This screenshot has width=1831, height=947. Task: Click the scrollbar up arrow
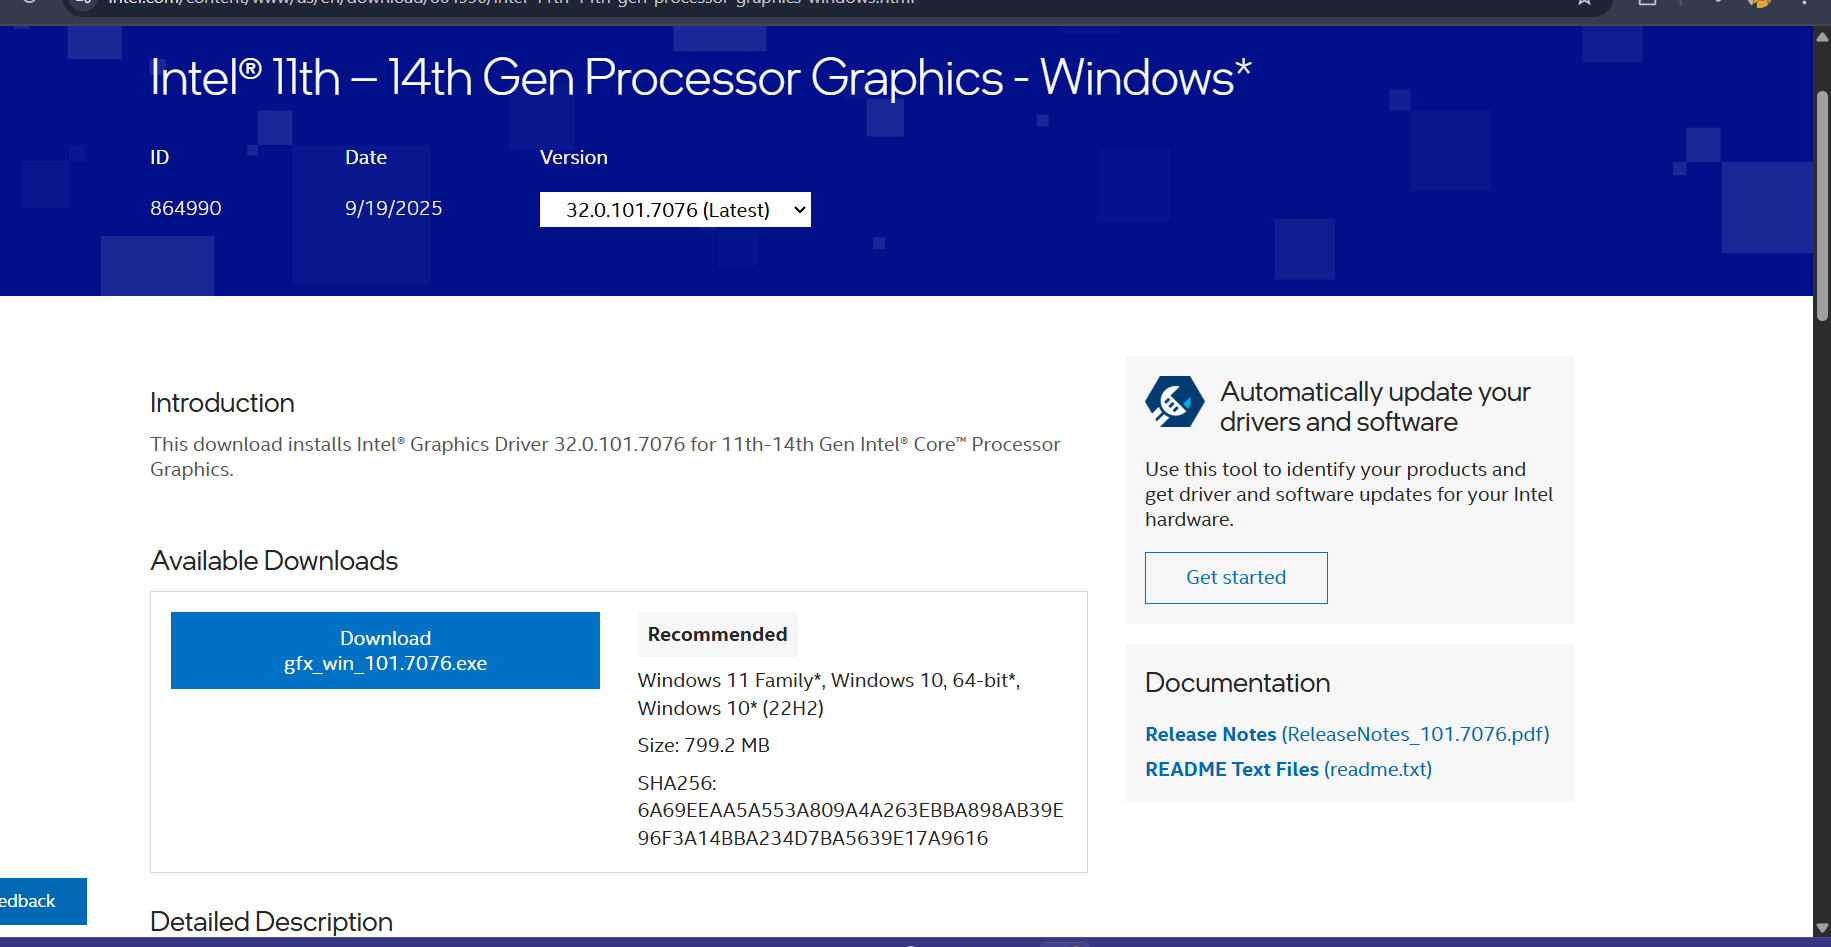point(1822,37)
